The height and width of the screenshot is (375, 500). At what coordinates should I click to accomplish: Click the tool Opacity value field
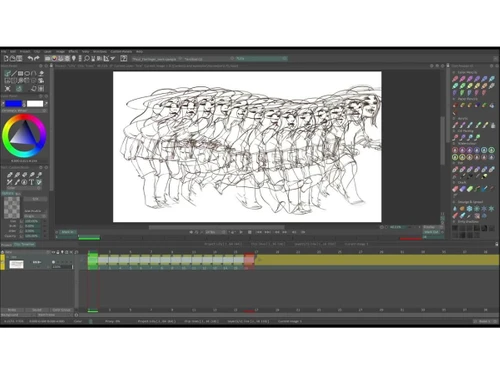31,236
